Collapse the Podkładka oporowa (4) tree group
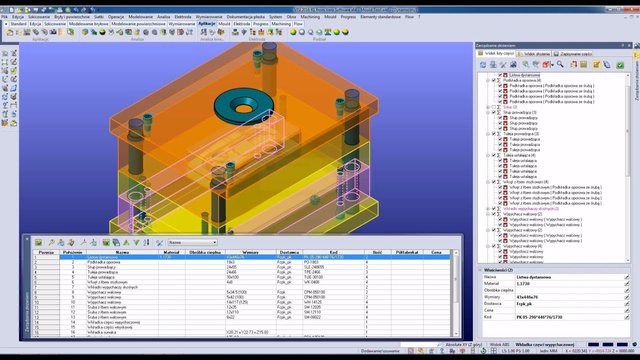The height and width of the screenshot is (360, 640). pos(488,80)
